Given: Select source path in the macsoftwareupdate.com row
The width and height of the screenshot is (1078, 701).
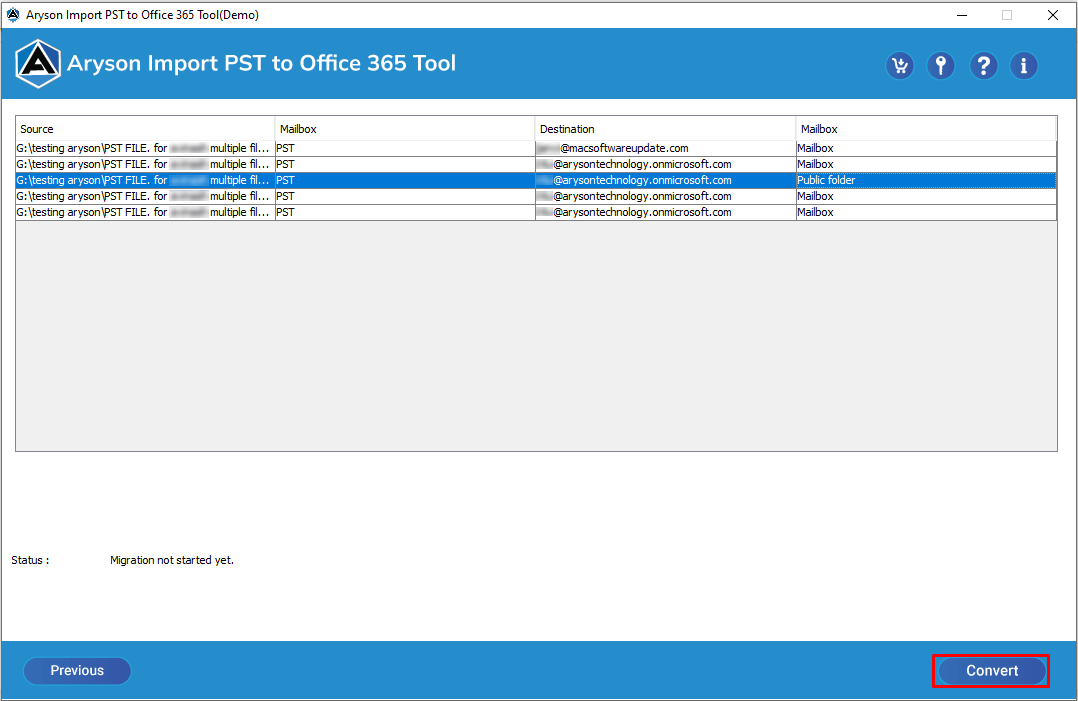Looking at the screenshot, I should (145, 148).
